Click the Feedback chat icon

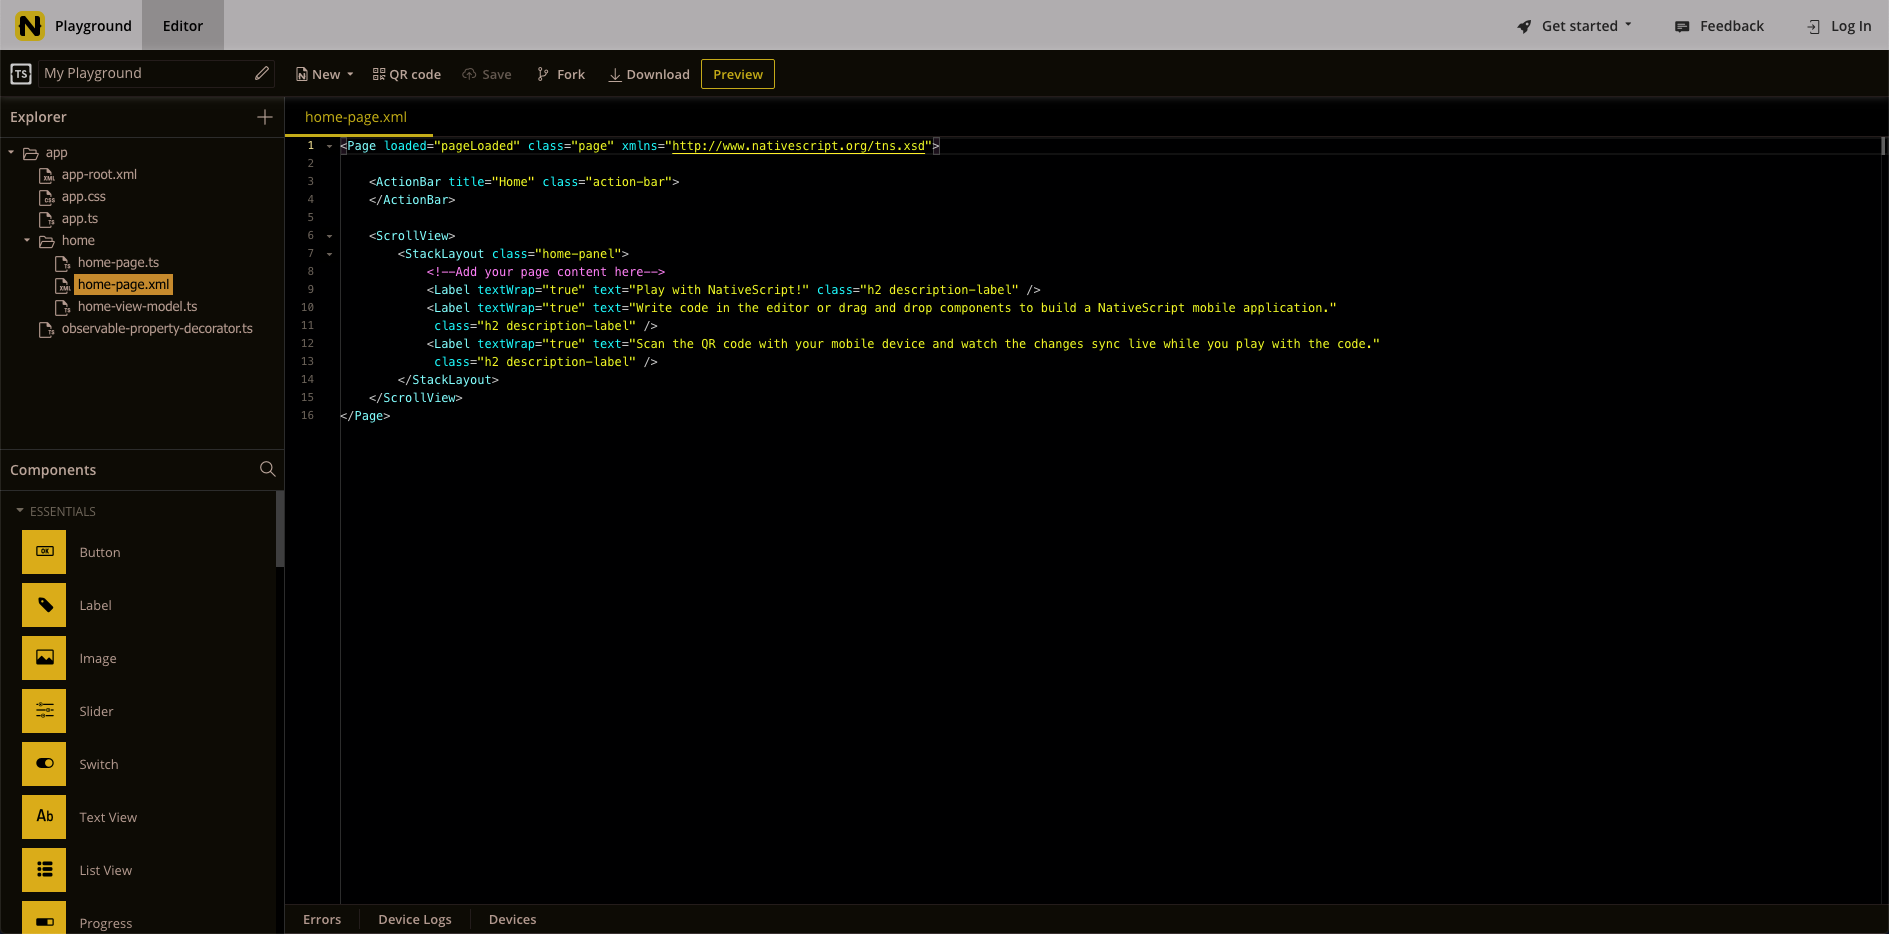click(x=1682, y=26)
